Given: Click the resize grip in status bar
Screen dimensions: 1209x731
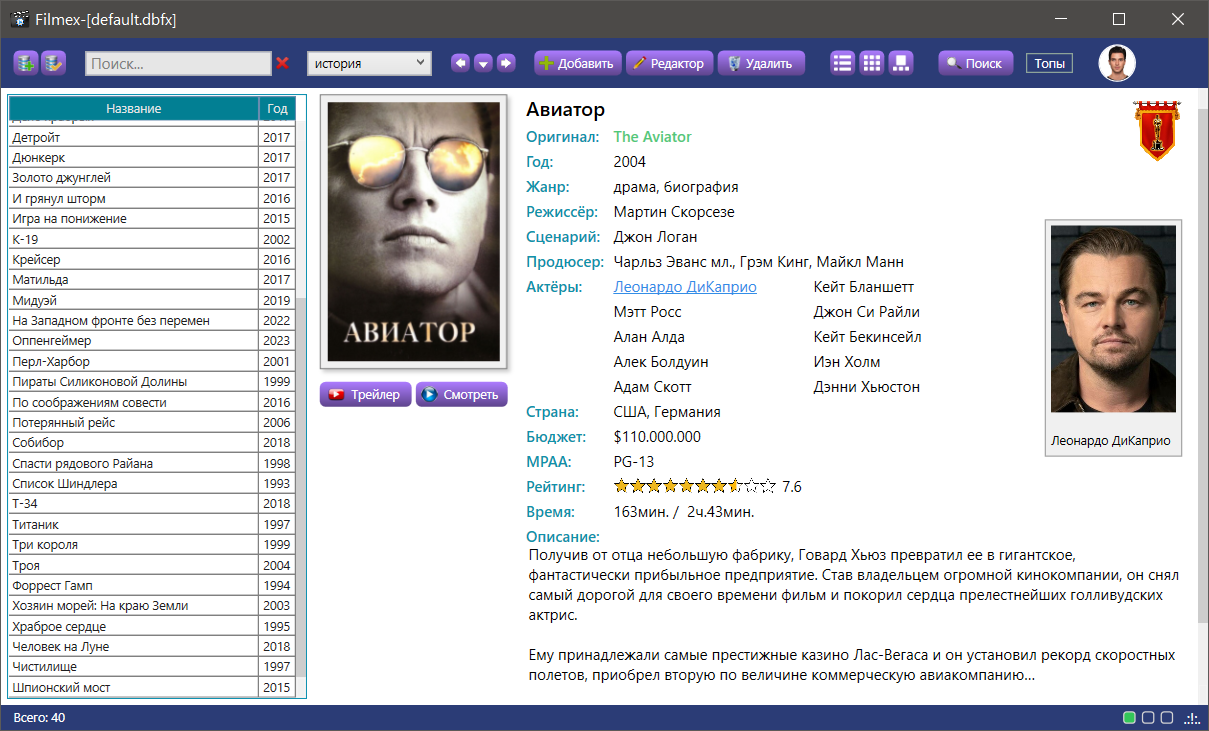Looking at the screenshot, I should coord(1192,718).
